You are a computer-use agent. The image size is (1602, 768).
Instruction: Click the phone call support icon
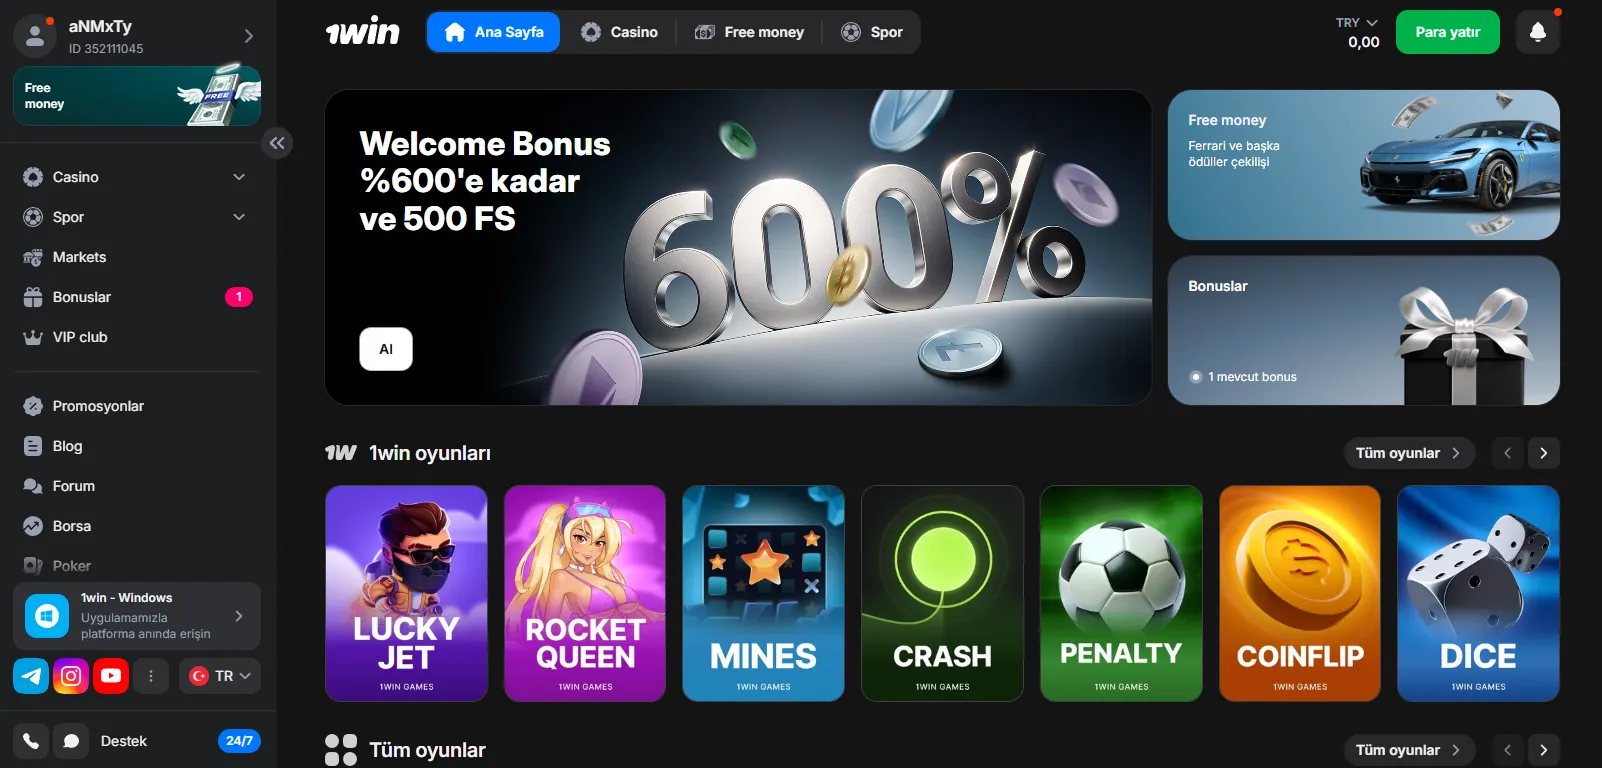tap(31, 741)
